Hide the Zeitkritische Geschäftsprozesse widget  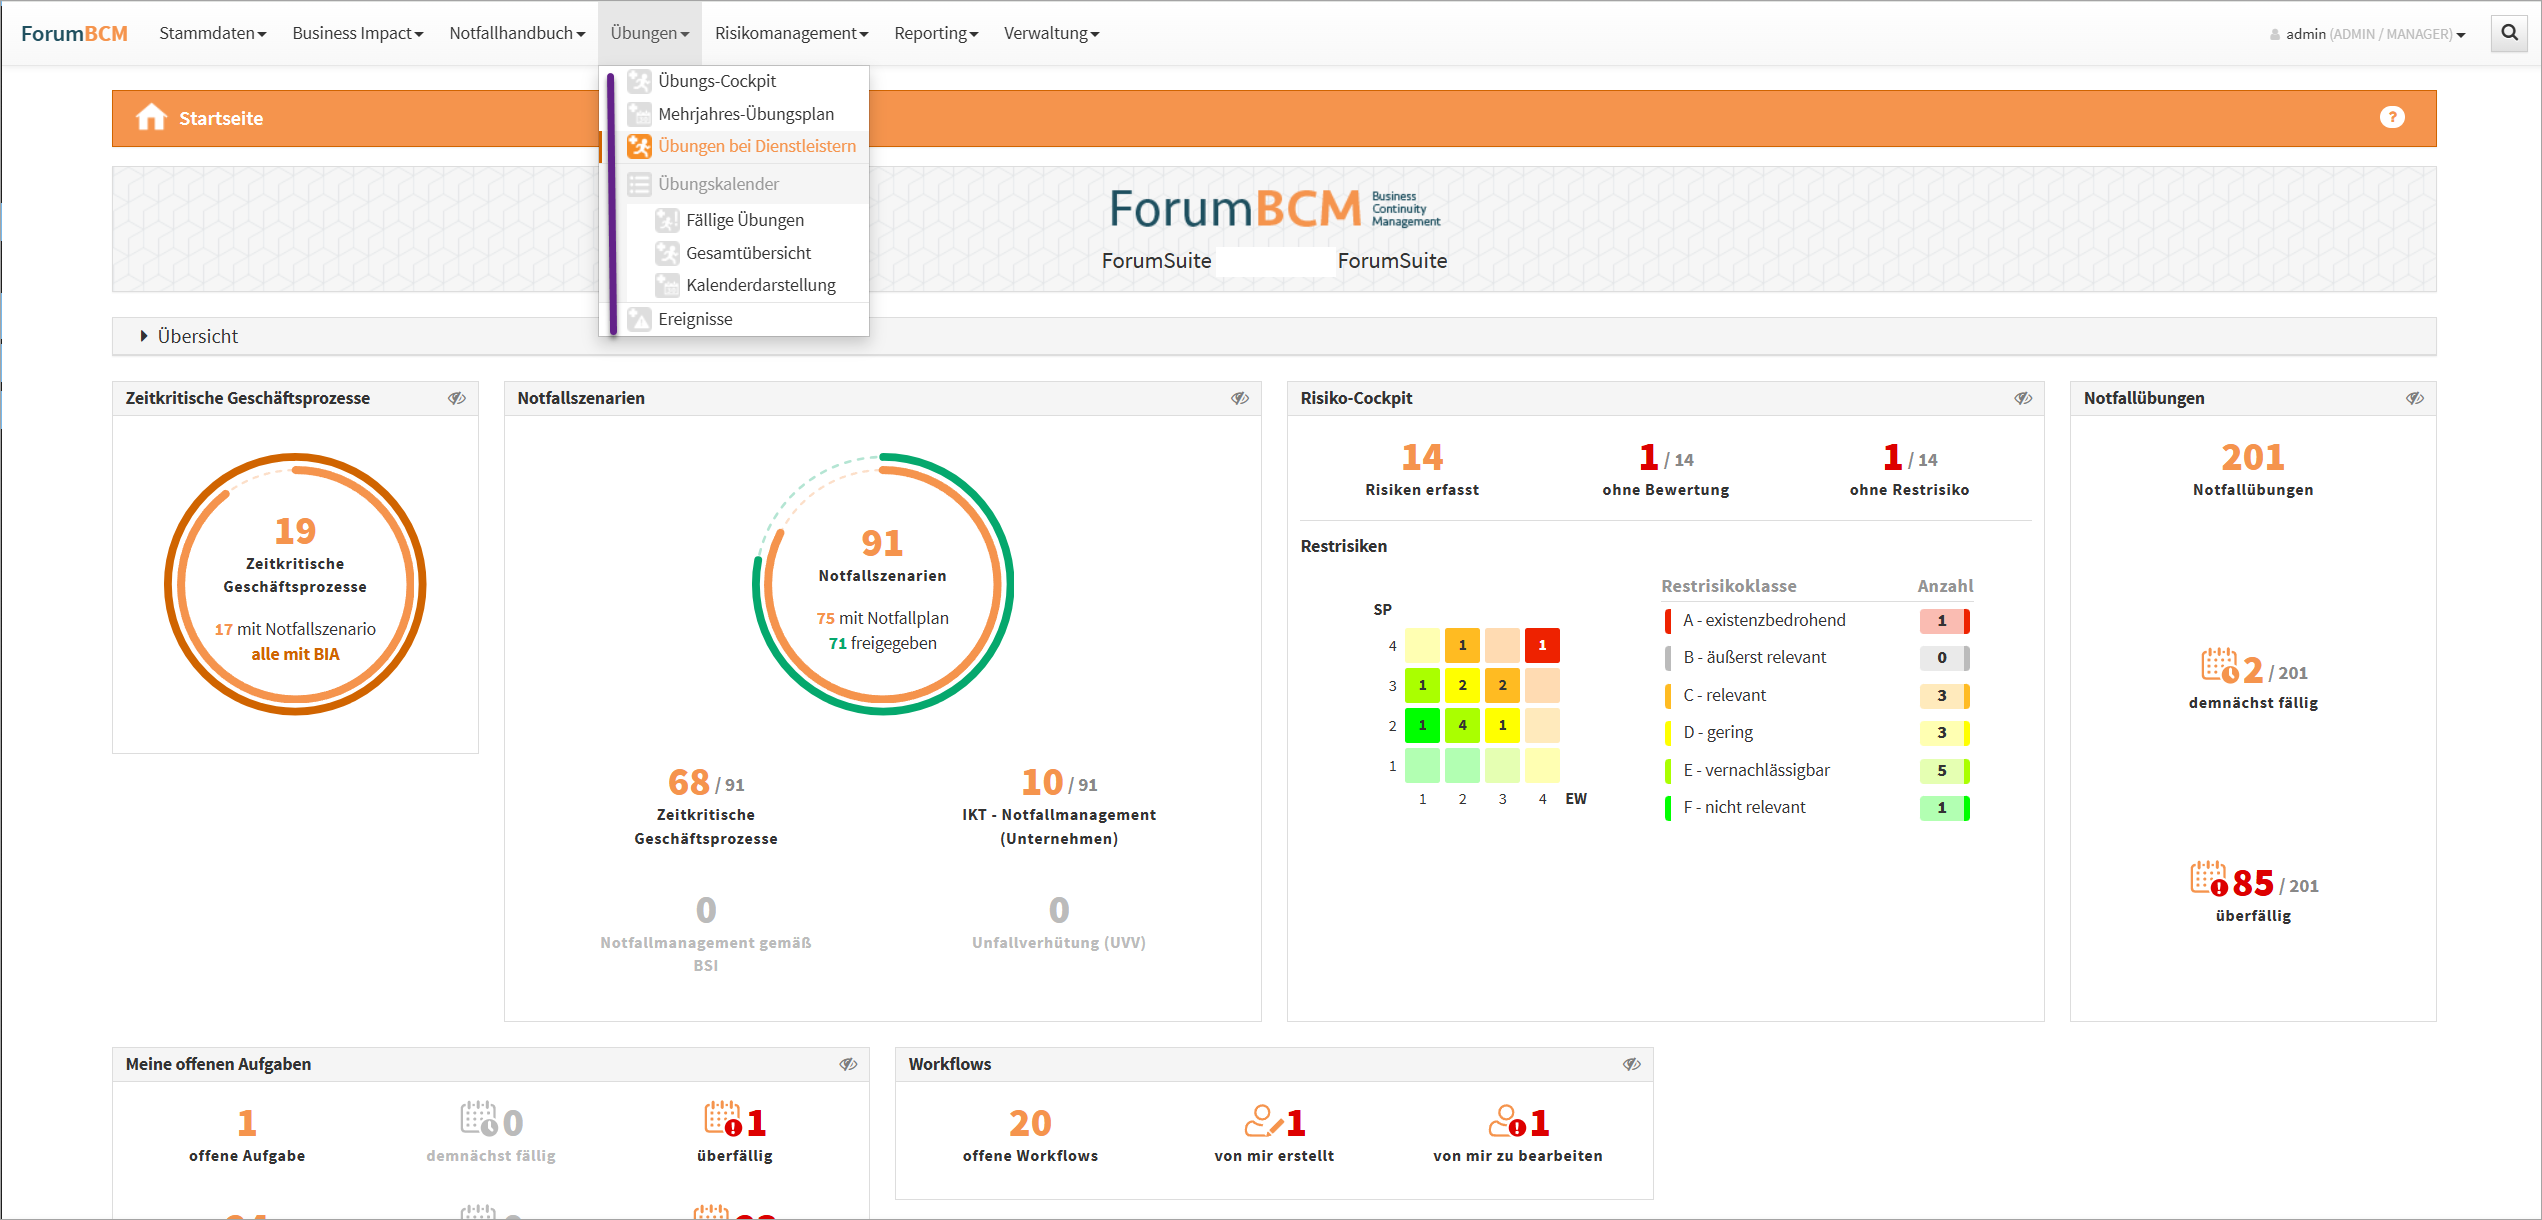click(457, 398)
